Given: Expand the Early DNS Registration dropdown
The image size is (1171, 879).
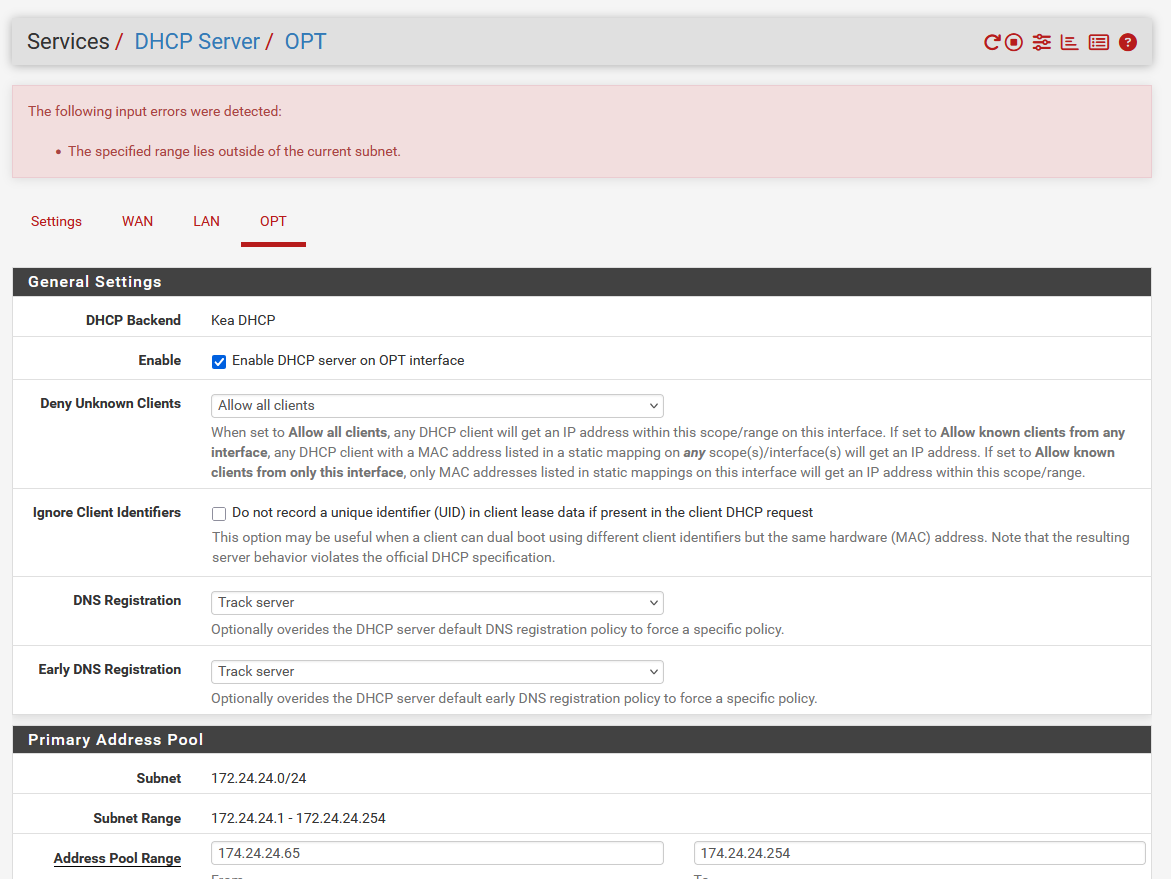Looking at the screenshot, I should pos(437,672).
